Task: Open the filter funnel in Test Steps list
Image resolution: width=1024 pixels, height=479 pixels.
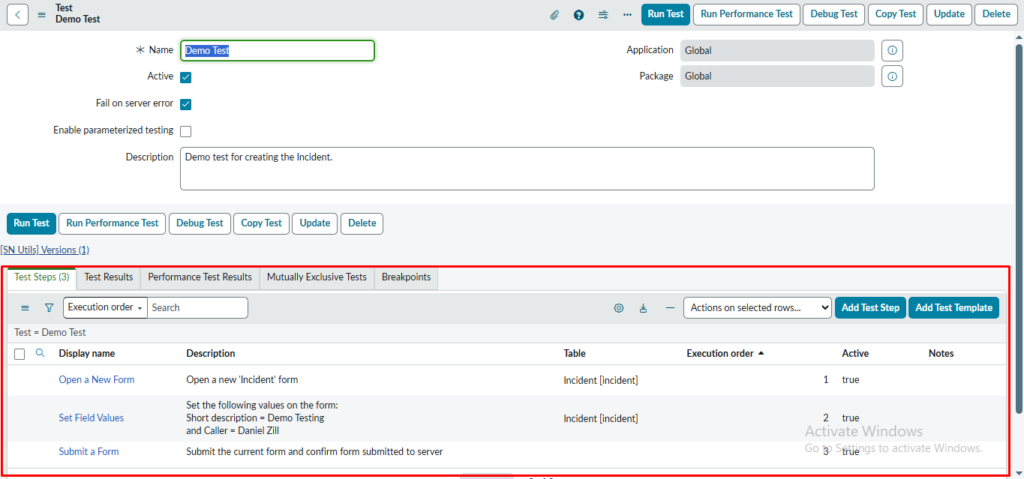Action: pyautogui.click(x=49, y=308)
